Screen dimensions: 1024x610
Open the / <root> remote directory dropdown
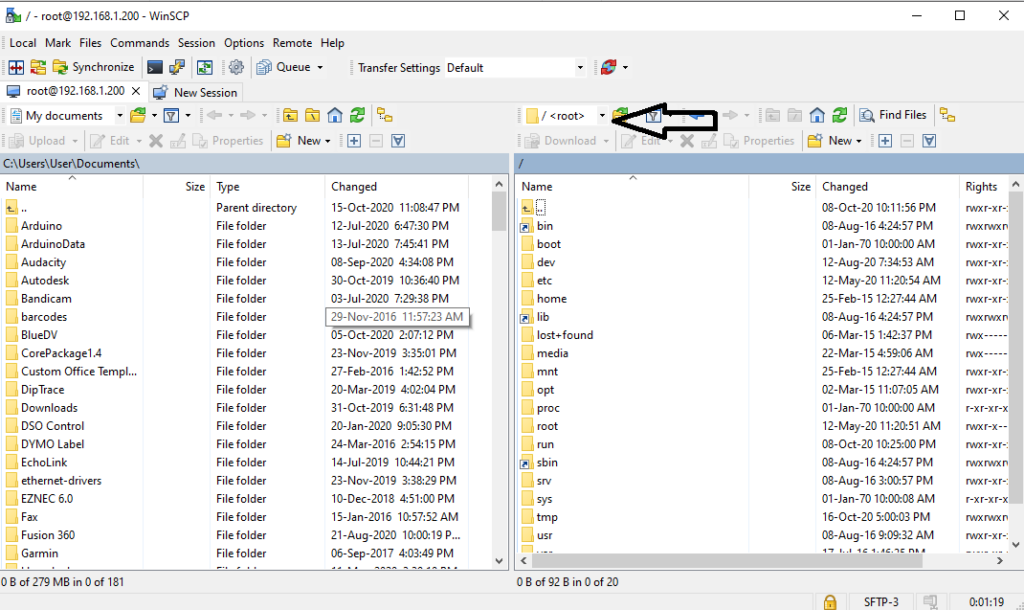tap(602, 116)
